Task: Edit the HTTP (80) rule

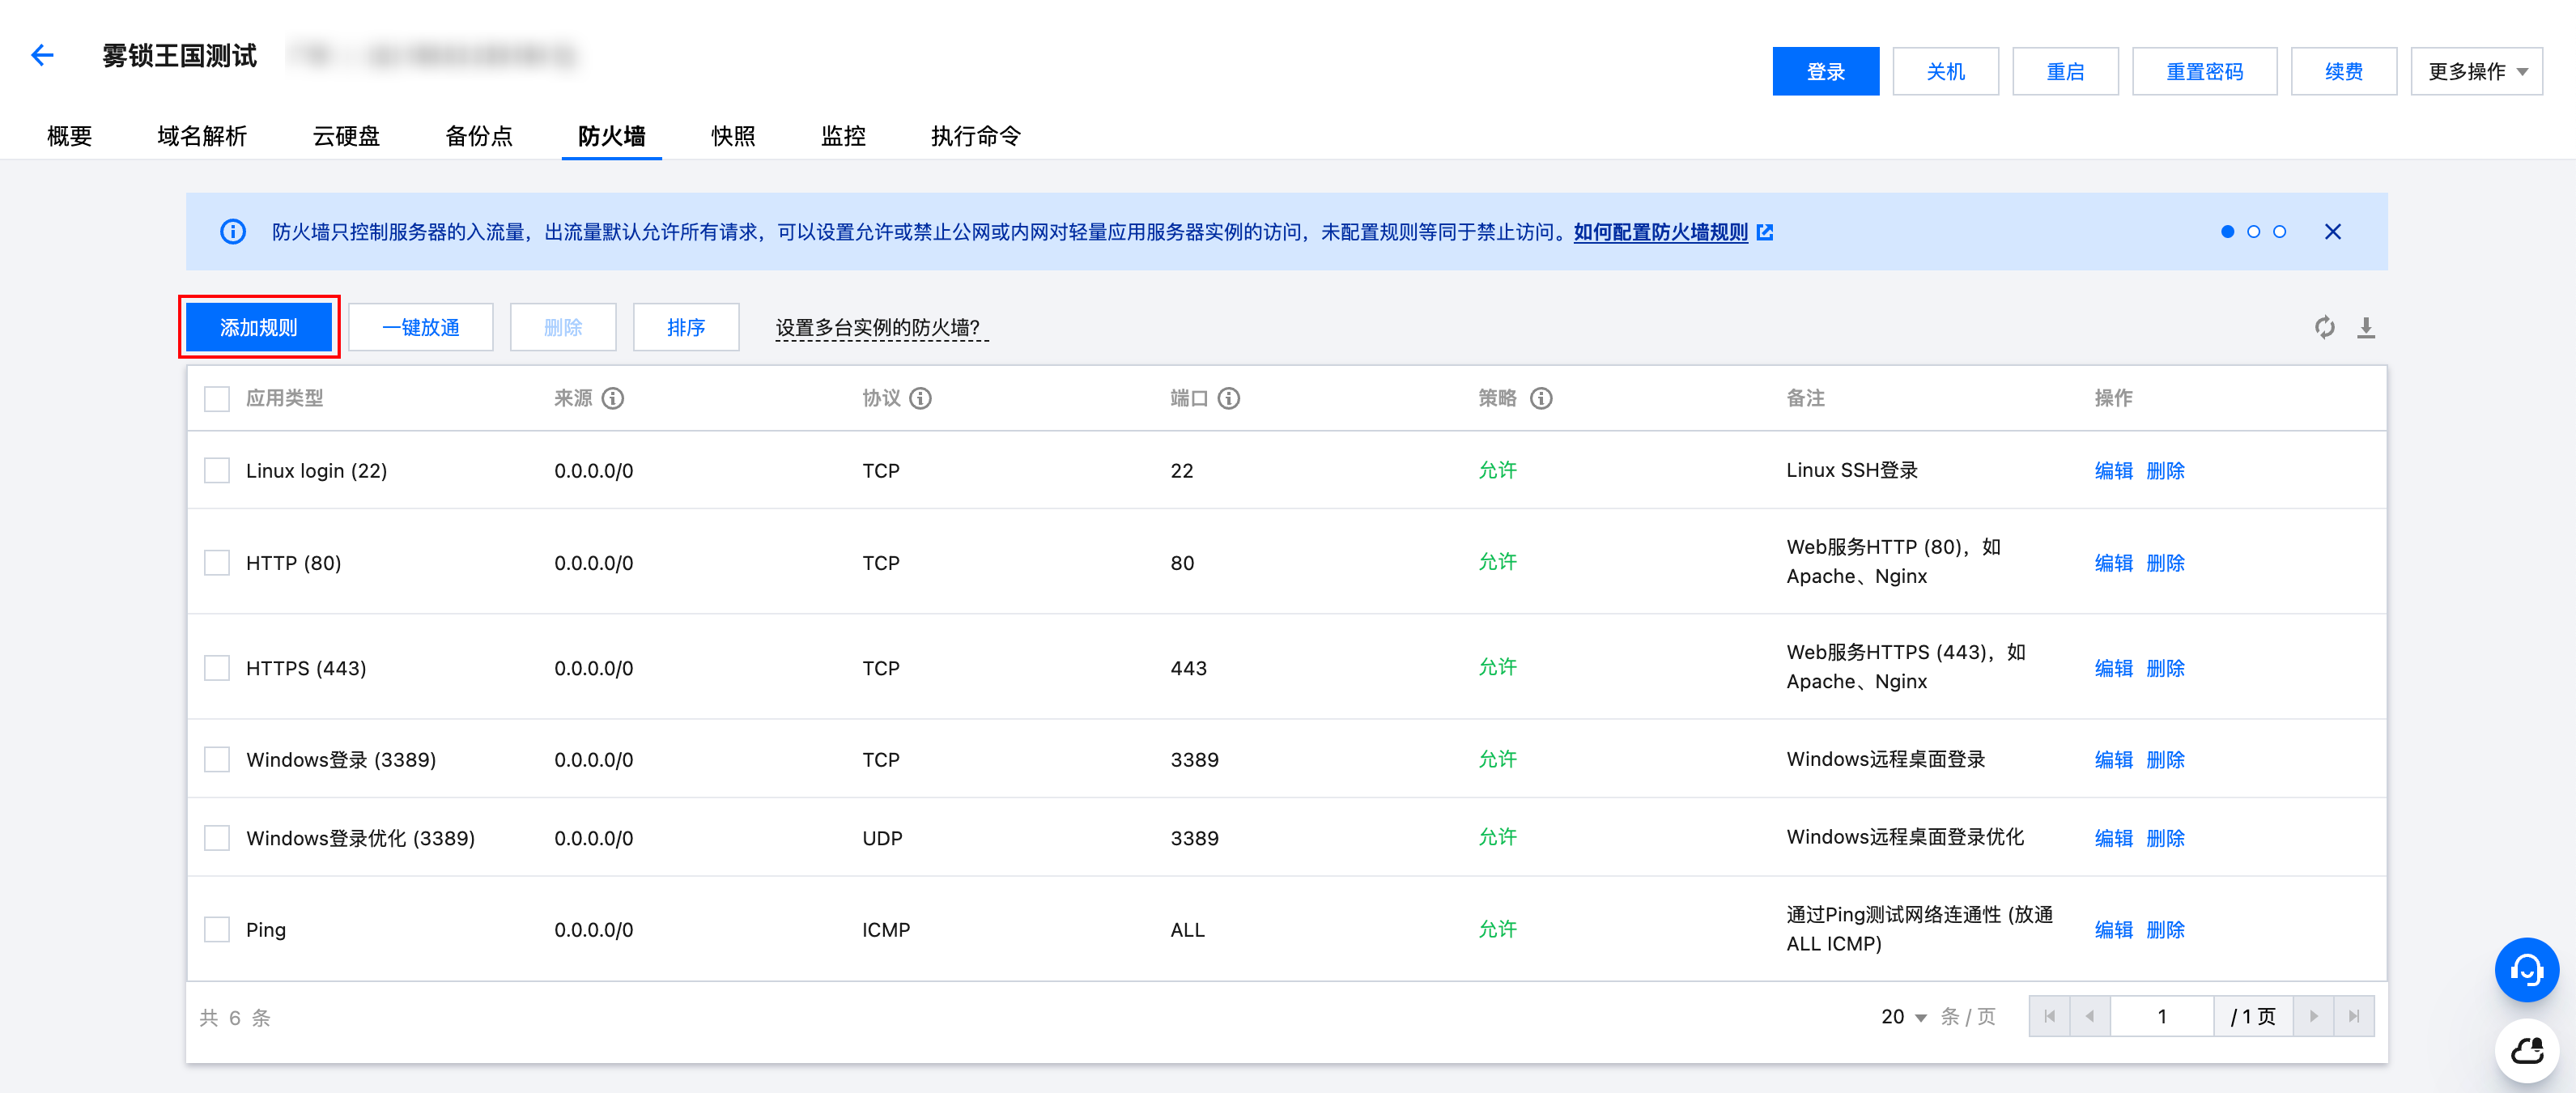Action: point(2113,562)
